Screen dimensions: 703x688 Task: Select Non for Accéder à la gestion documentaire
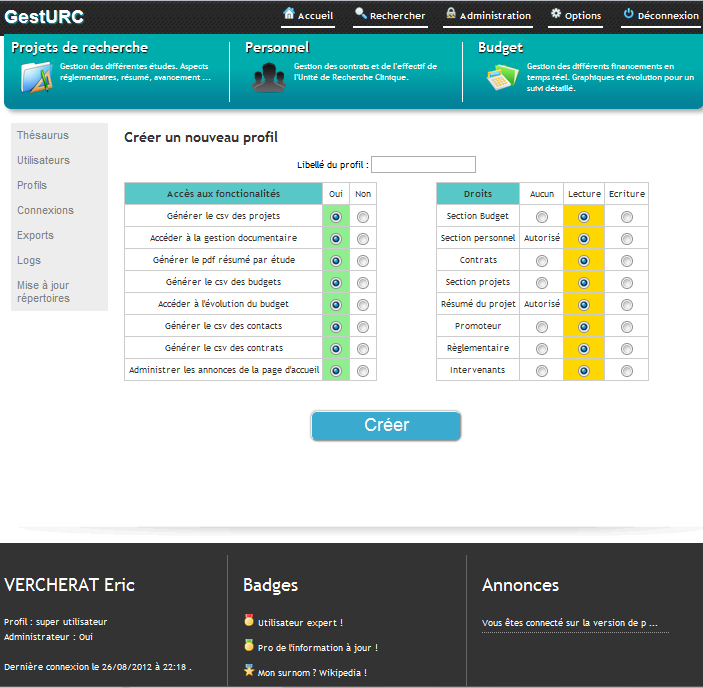pyautogui.click(x=363, y=239)
